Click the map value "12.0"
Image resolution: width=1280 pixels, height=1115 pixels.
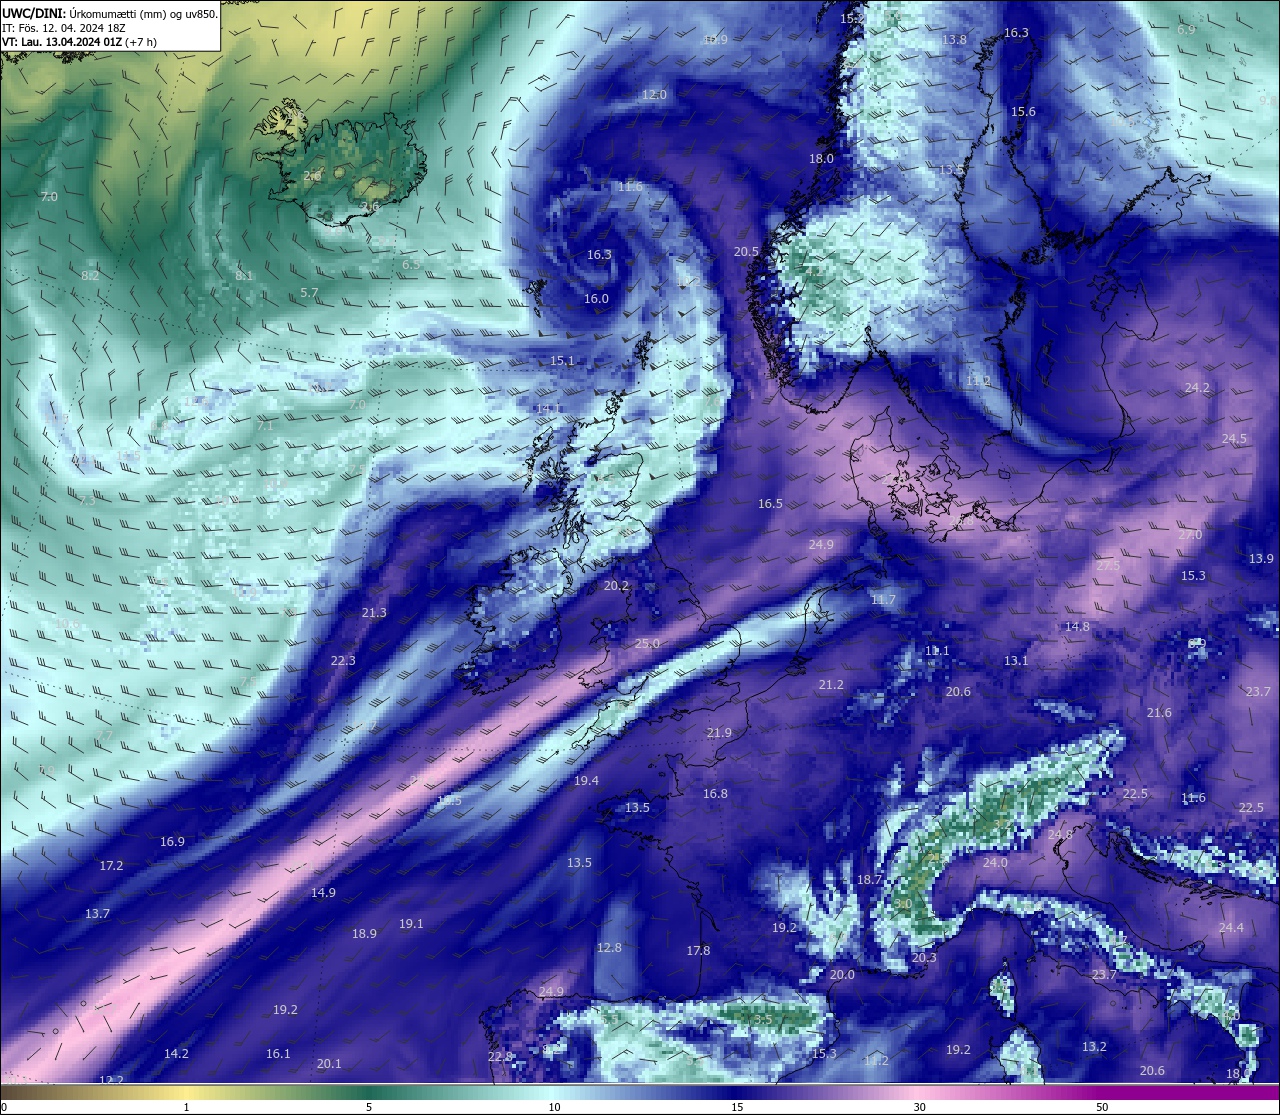pos(654,95)
